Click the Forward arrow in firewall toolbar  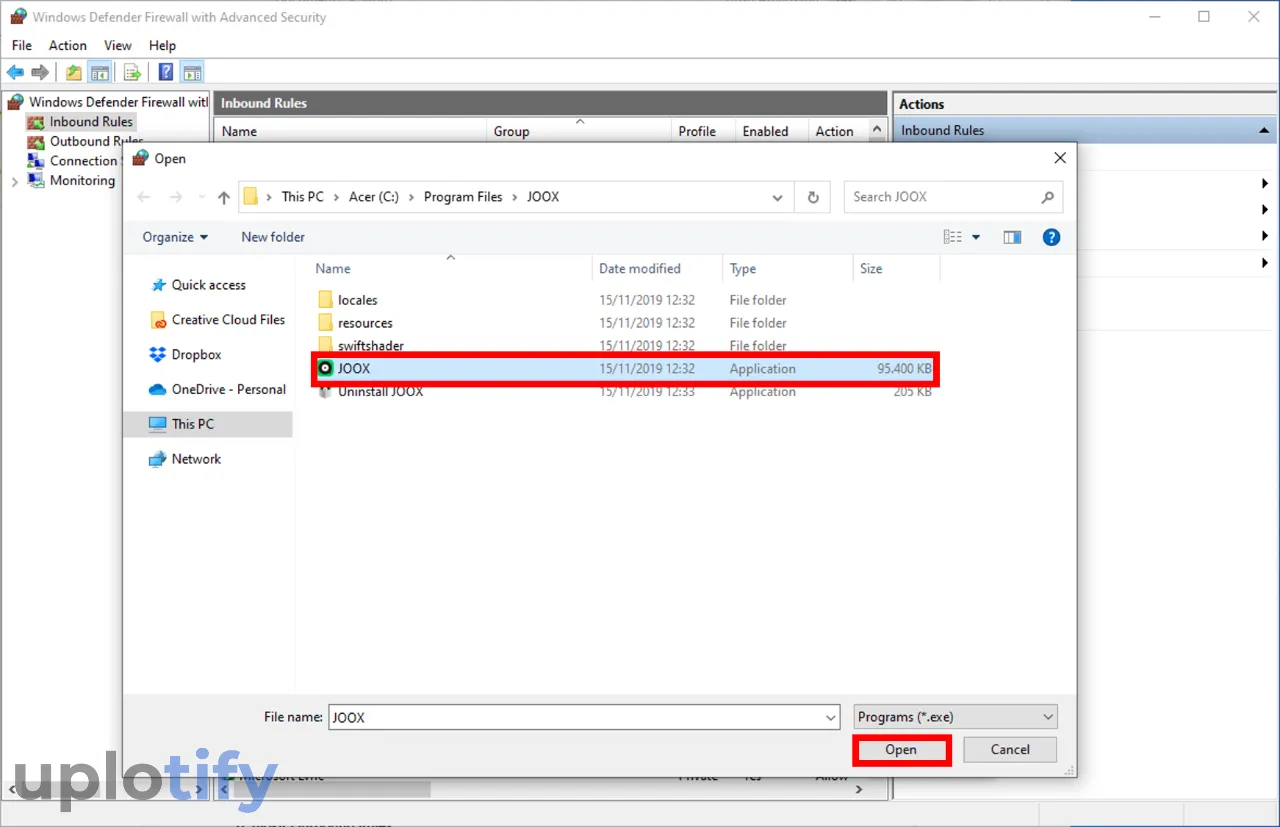click(x=40, y=72)
